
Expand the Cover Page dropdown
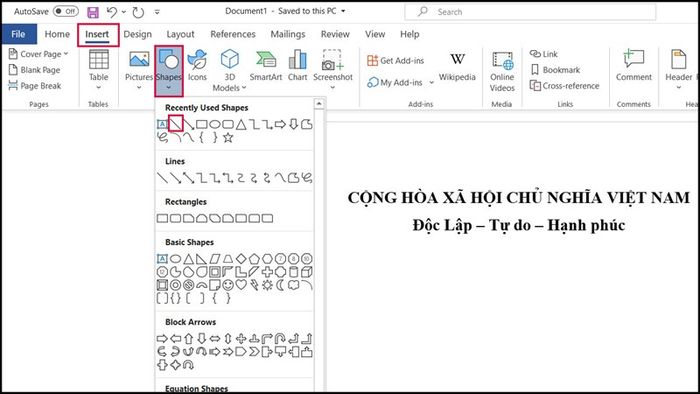point(66,54)
